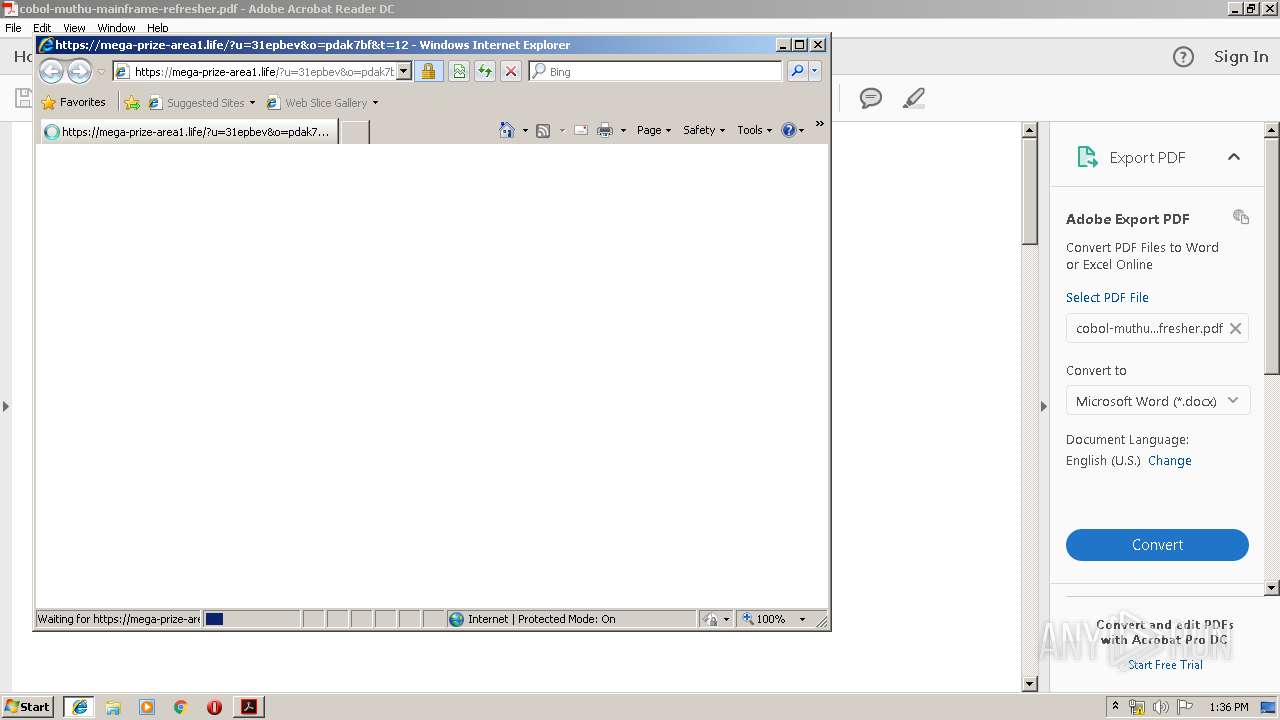The height and width of the screenshot is (720, 1280).
Task: Open the Page menu
Action: (654, 130)
